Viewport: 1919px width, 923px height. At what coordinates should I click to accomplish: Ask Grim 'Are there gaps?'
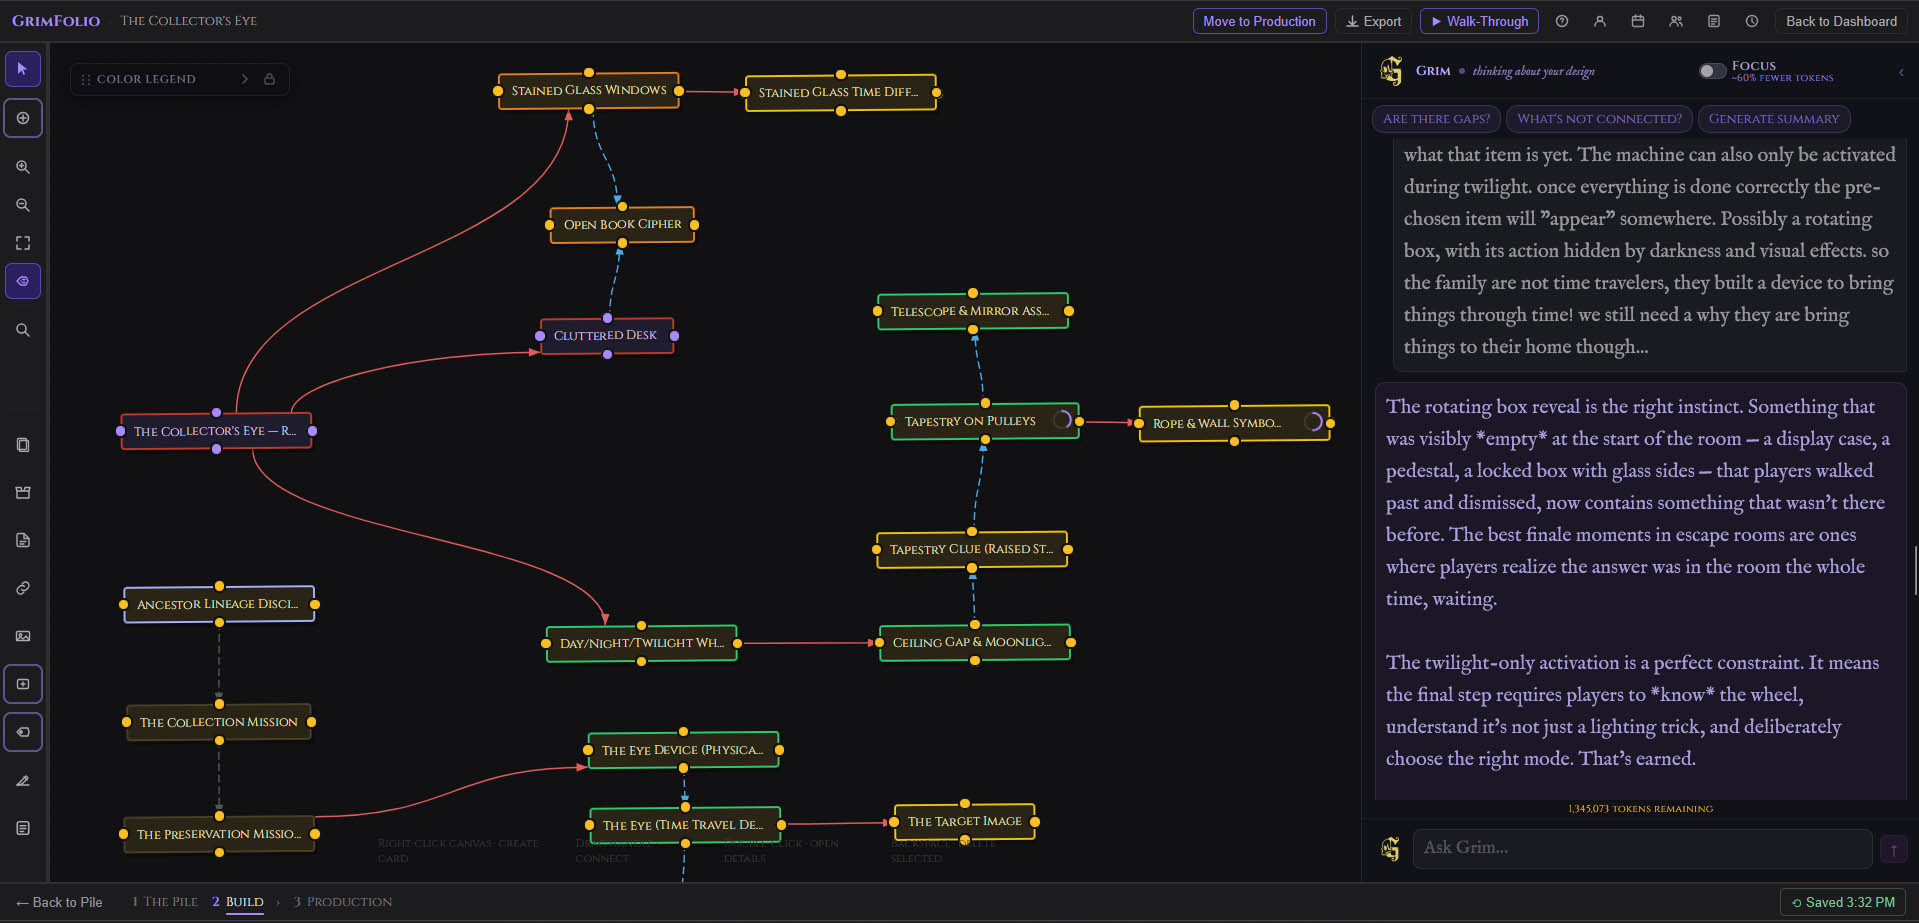click(x=1436, y=119)
